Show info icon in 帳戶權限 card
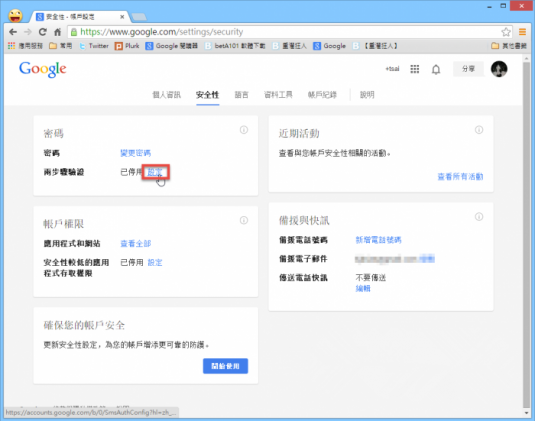The height and width of the screenshot is (421, 535). [x=244, y=220]
